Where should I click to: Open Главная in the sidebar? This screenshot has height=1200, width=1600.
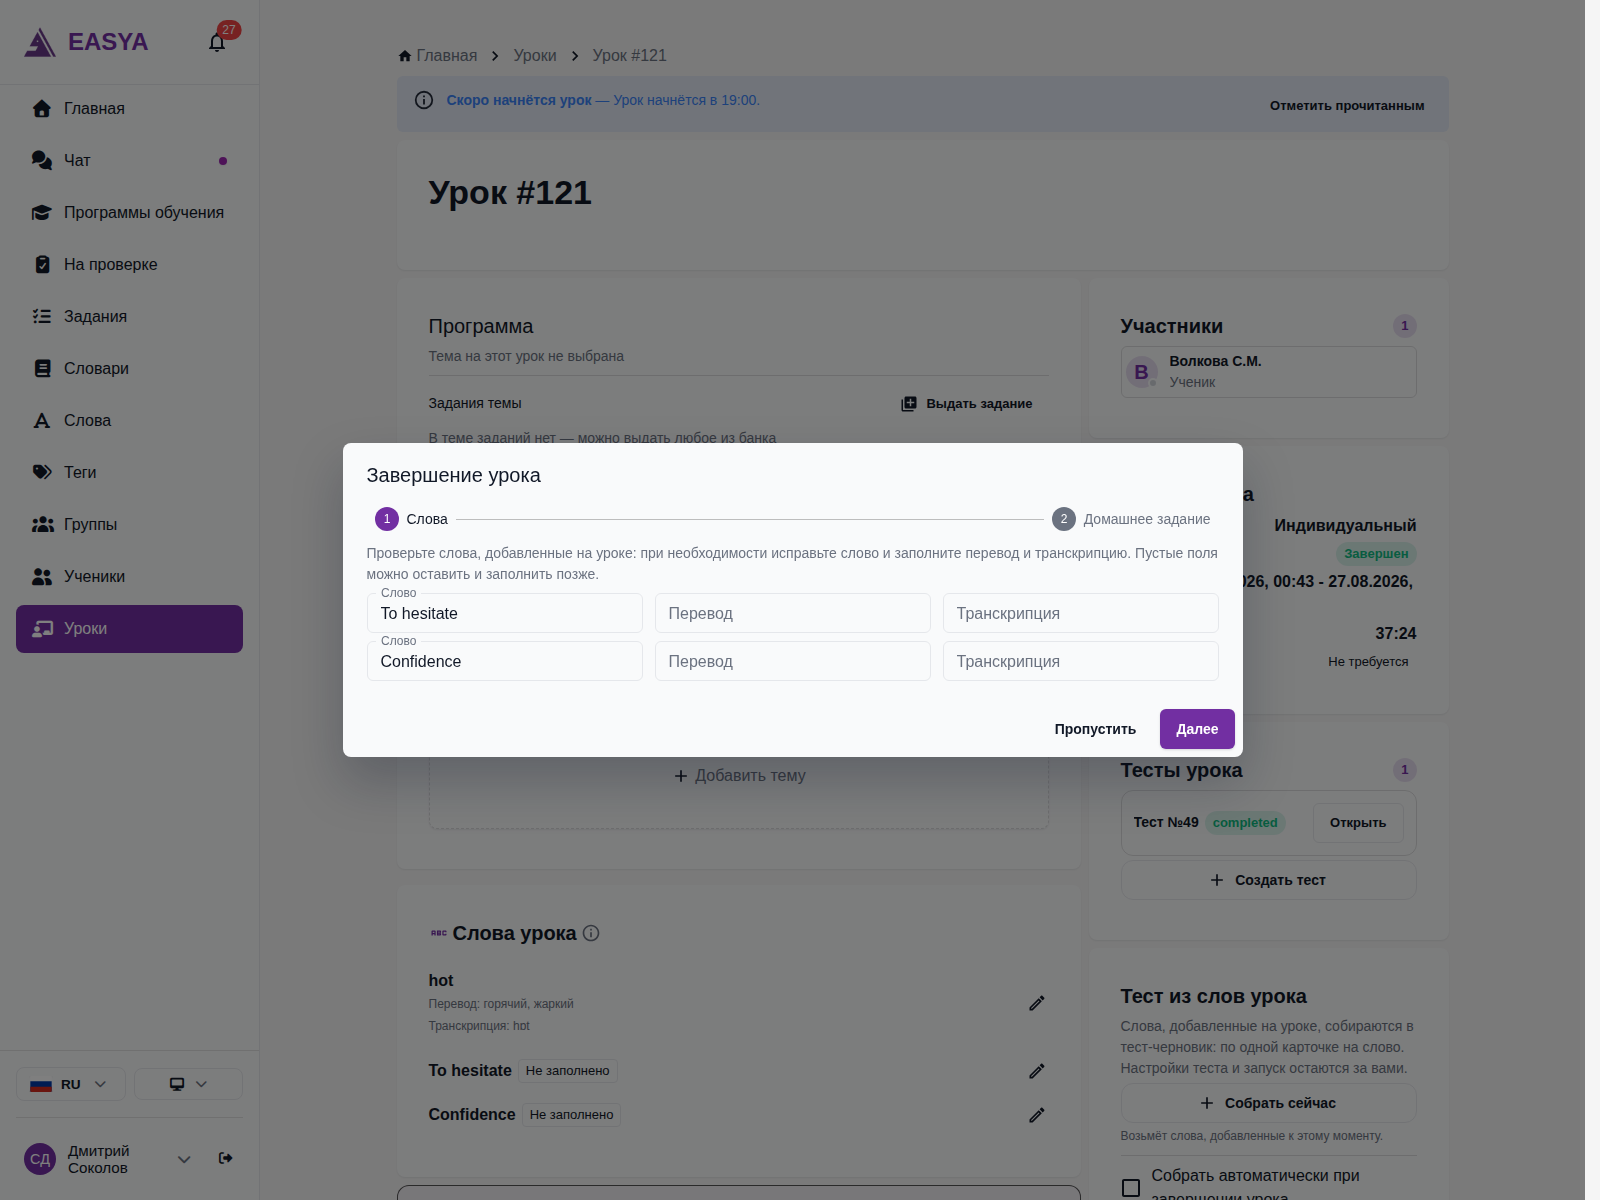pyautogui.click(x=129, y=109)
